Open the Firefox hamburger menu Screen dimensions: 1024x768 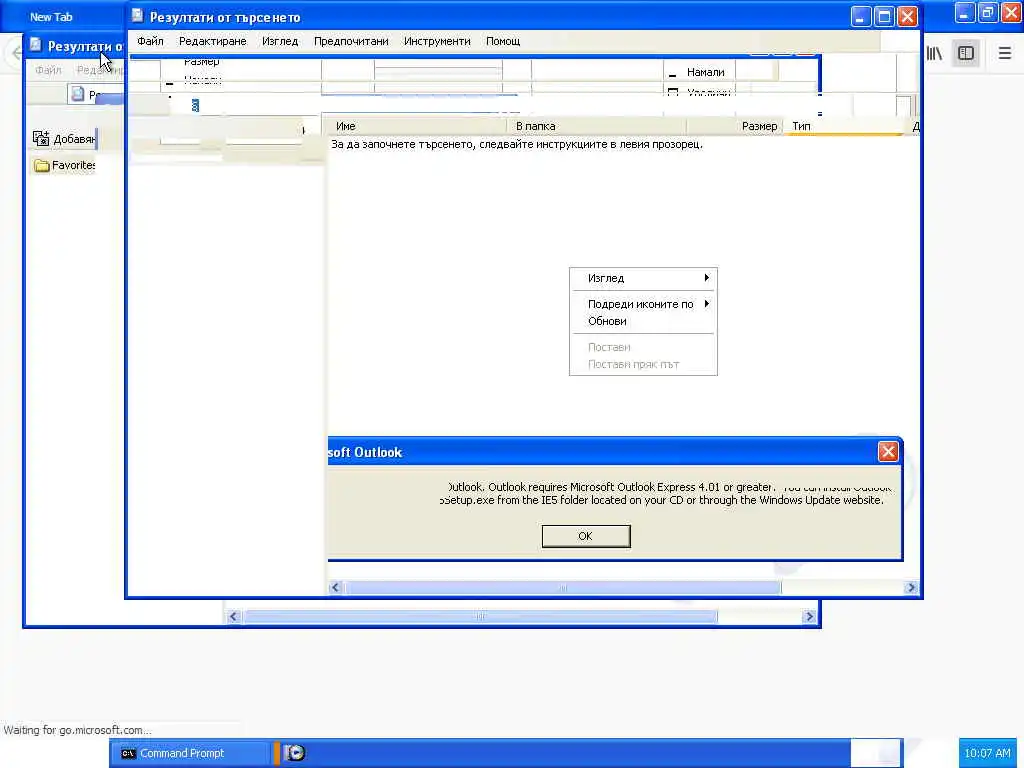pyautogui.click(x=1004, y=53)
